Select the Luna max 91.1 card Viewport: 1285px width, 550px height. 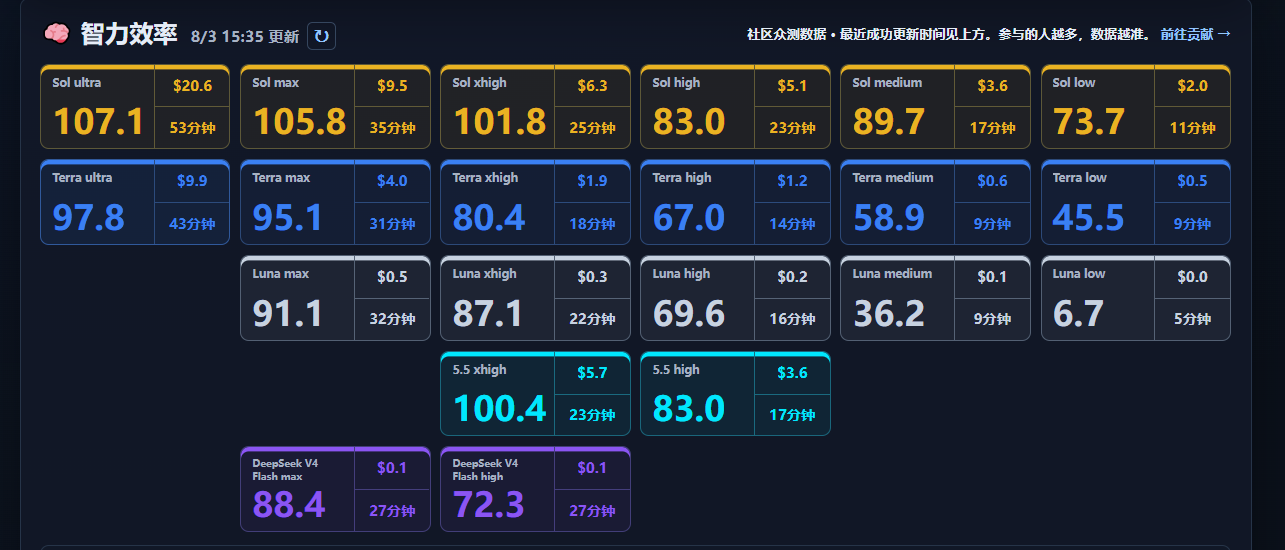[x=335, y=298]
